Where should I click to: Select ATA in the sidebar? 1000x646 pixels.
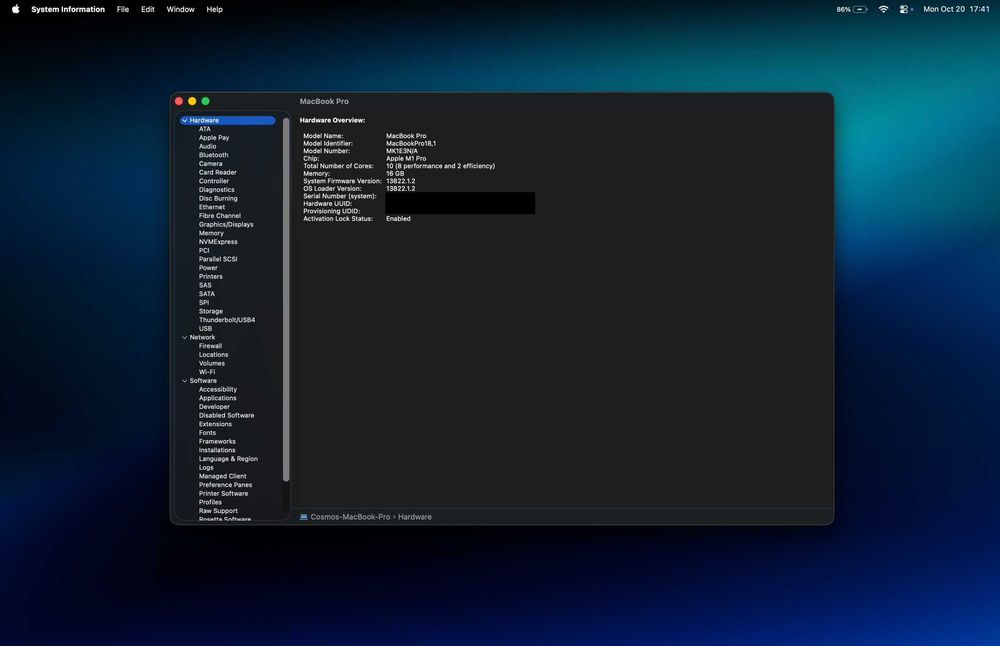coord(204,129)
